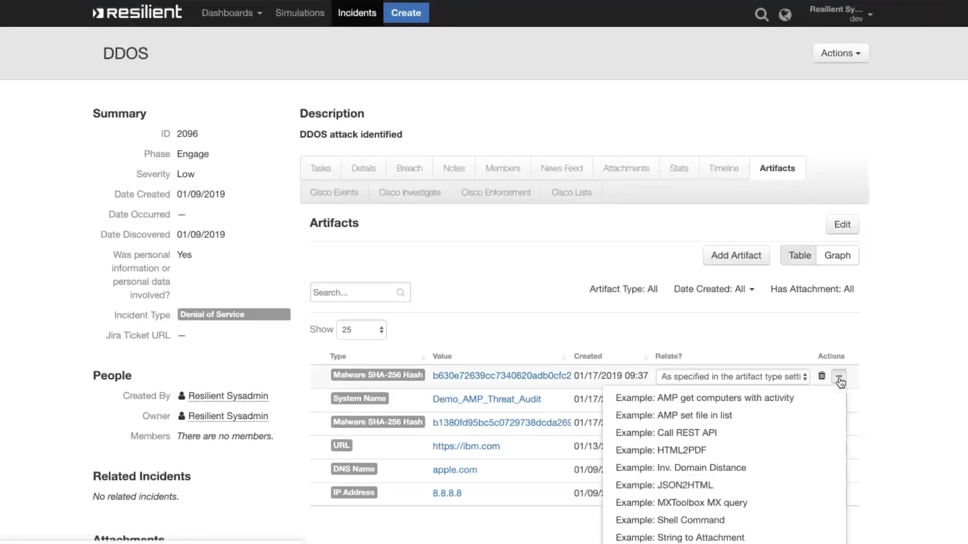Click the Type column sort icon
This screenshot has width=968, height=544.
click(x=423, y=357)
